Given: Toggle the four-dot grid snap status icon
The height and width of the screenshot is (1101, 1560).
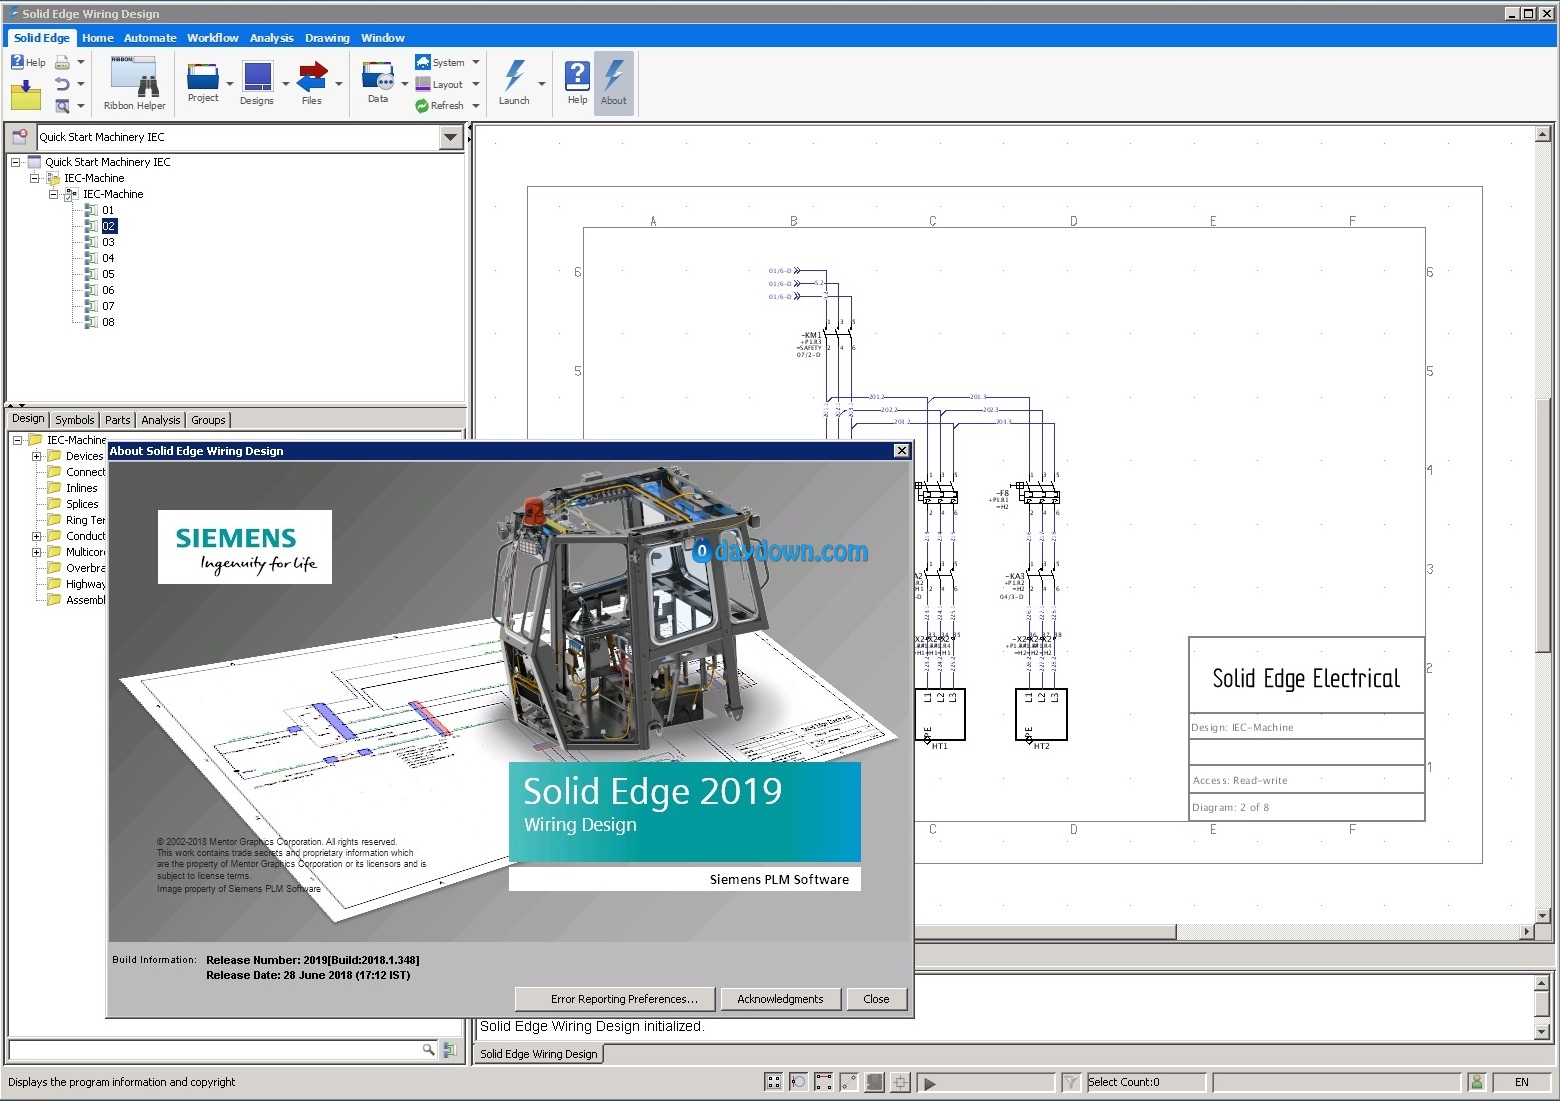Looking at the screenshot, I should 773,1082.
